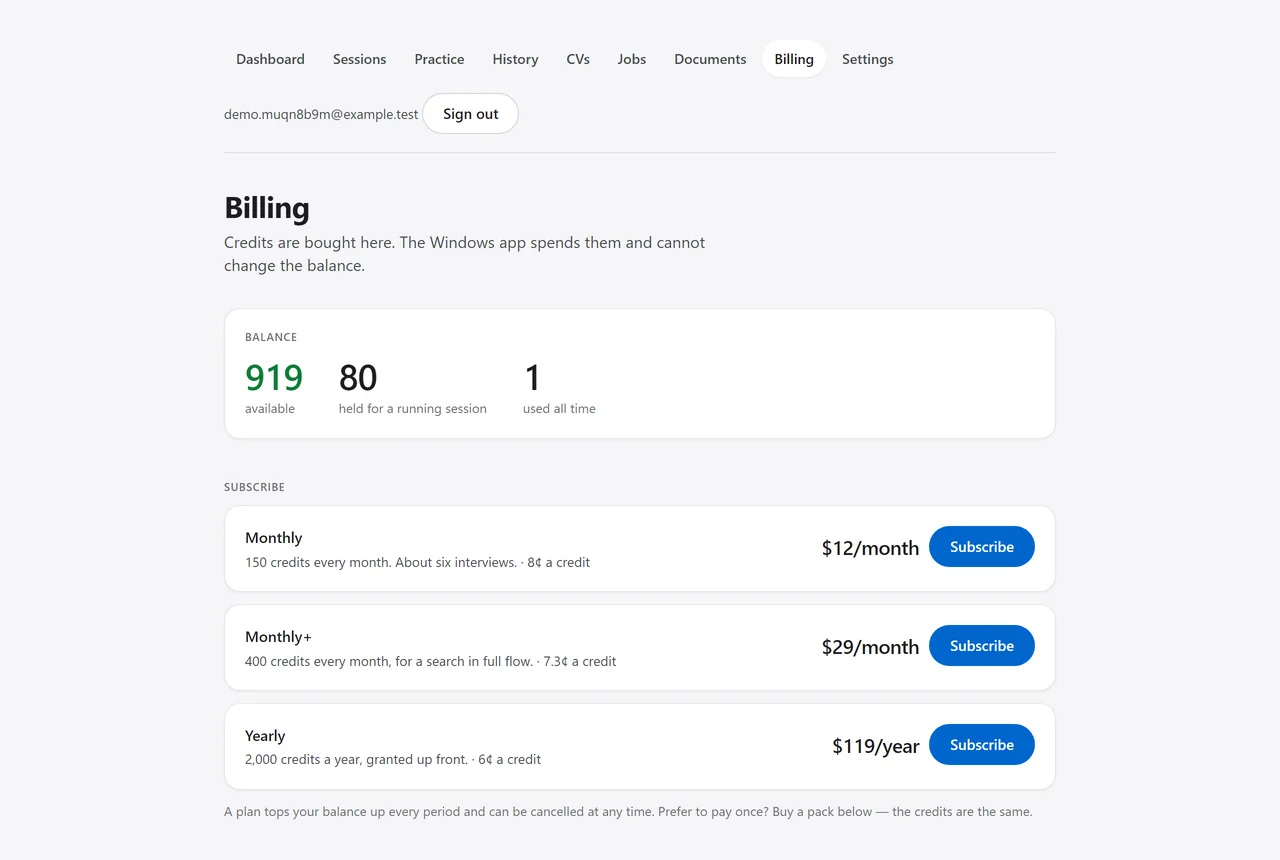Click the demo.muqn8b9m@example.test email text

coord(321,114)
